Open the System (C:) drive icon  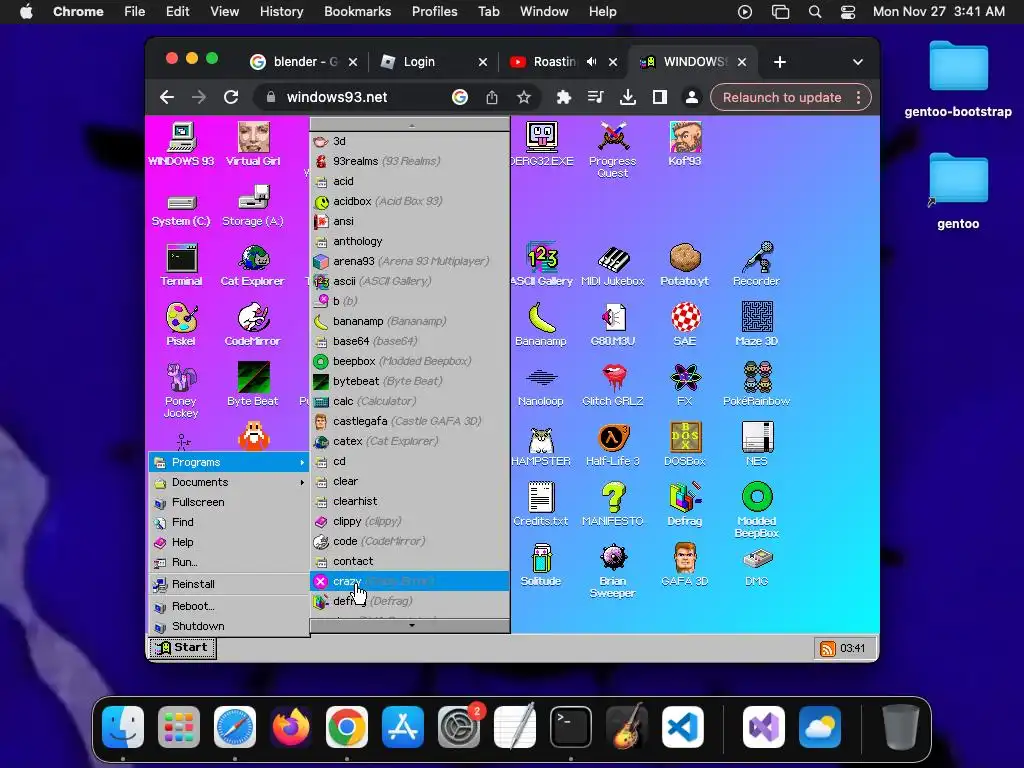(182, 210)
